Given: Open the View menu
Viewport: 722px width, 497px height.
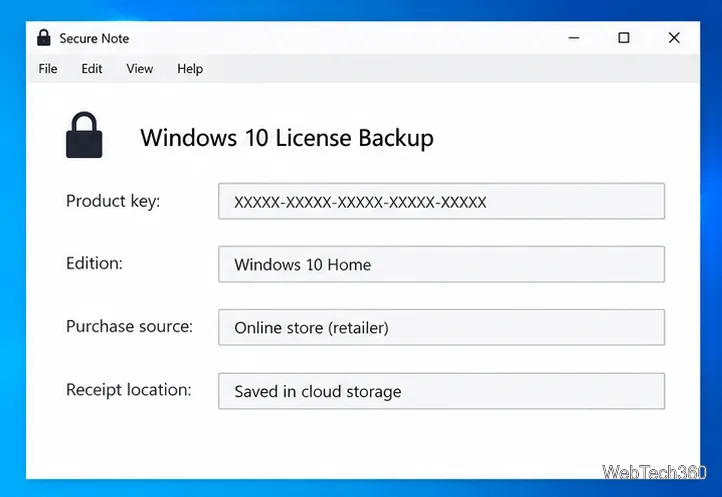Looking at the screenshot, I should tap(140, 69).
